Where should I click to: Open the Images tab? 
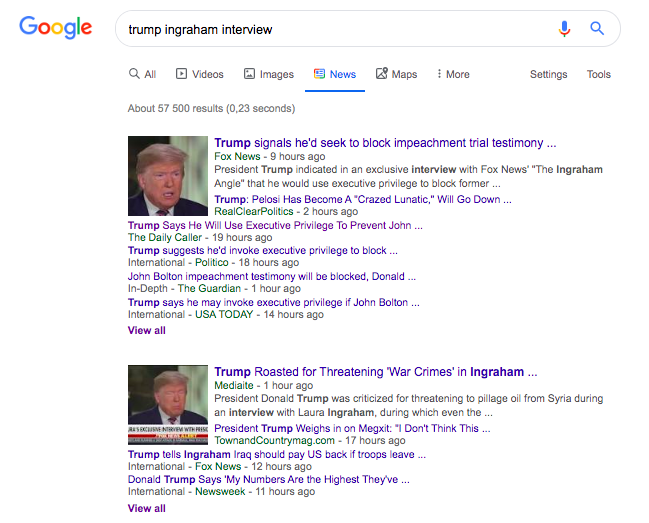click(x=268, y=74)
